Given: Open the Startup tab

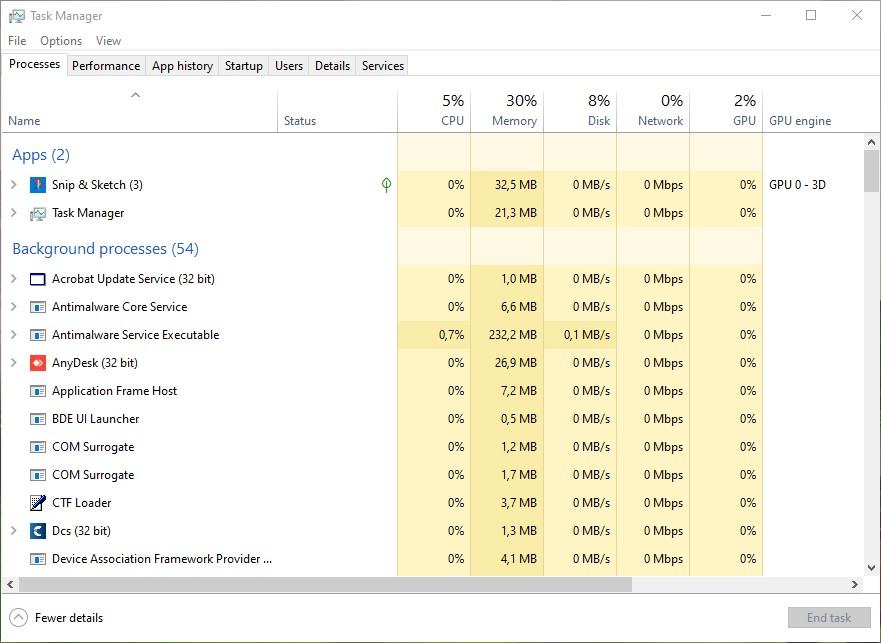Looking at the screenshot, I should pyautogui.click(x=243, y=66).
